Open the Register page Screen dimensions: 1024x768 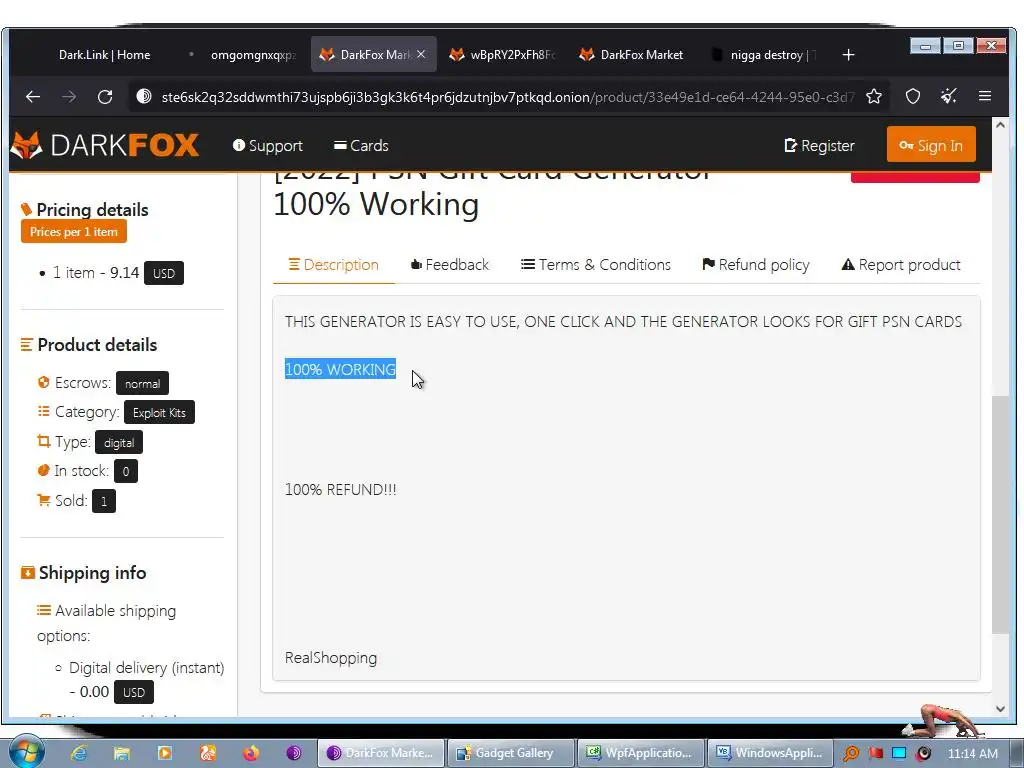(x=820, y=146)
